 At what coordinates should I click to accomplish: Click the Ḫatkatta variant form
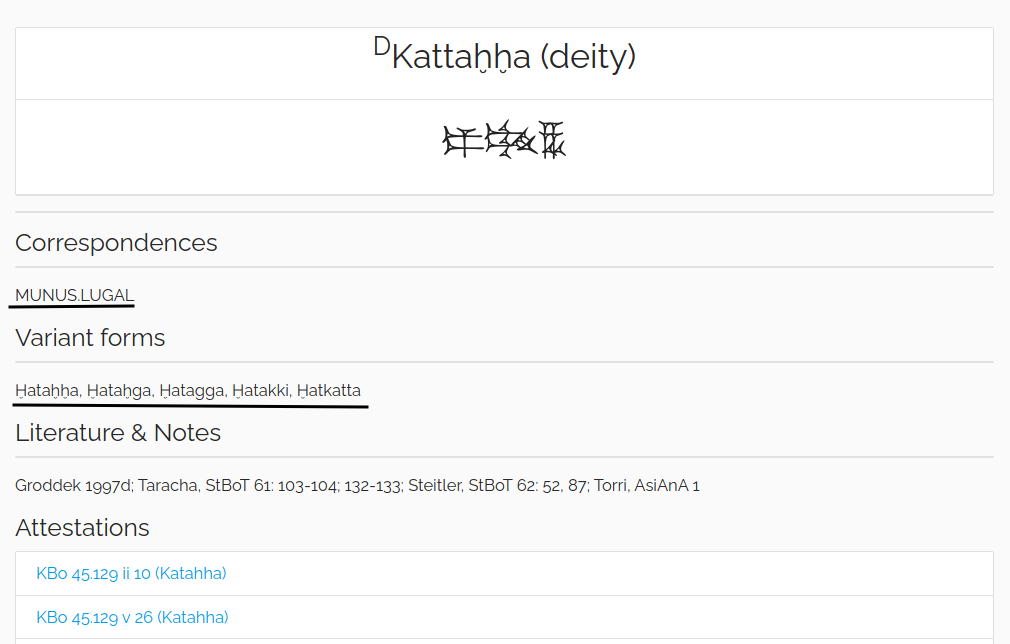(329, 390)
